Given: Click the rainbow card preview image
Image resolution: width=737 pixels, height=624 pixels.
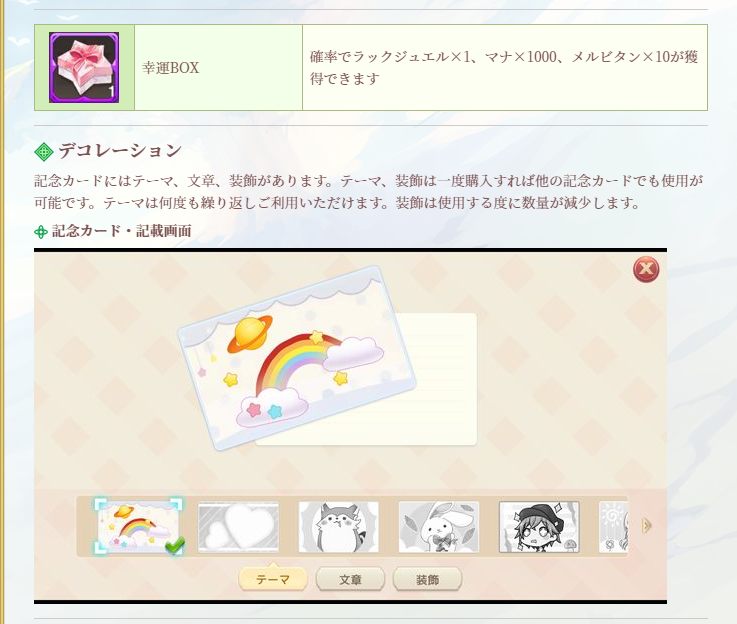Looking at the screenshot, I should [x=297, y=358].
